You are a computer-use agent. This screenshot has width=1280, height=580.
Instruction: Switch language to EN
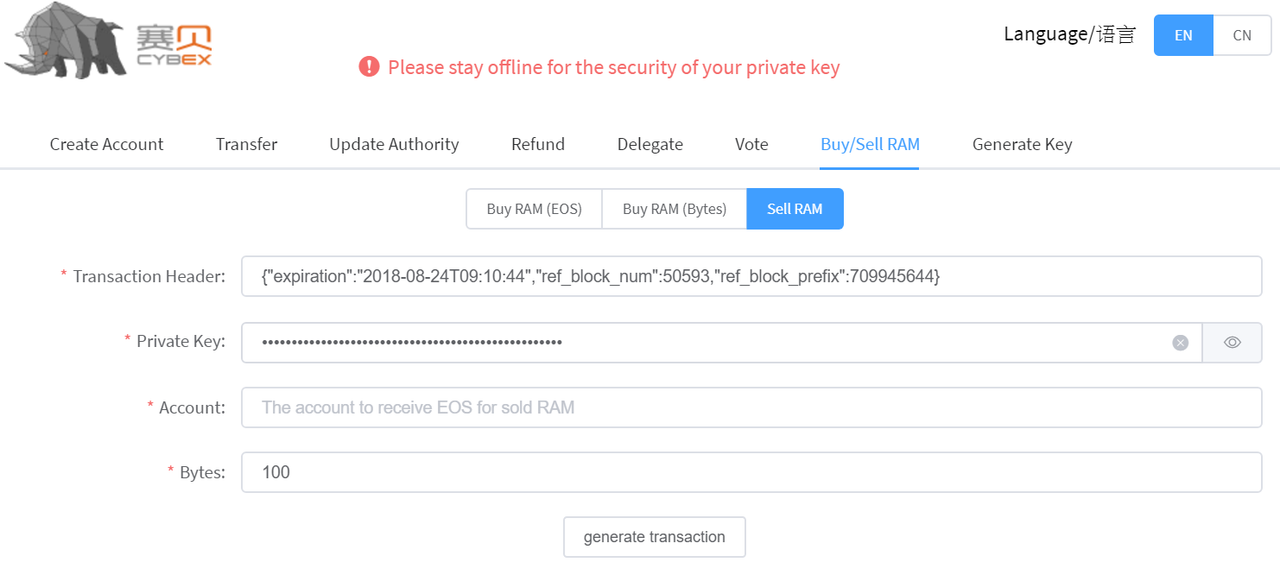pyautogui.click(x=1183, y=35)
